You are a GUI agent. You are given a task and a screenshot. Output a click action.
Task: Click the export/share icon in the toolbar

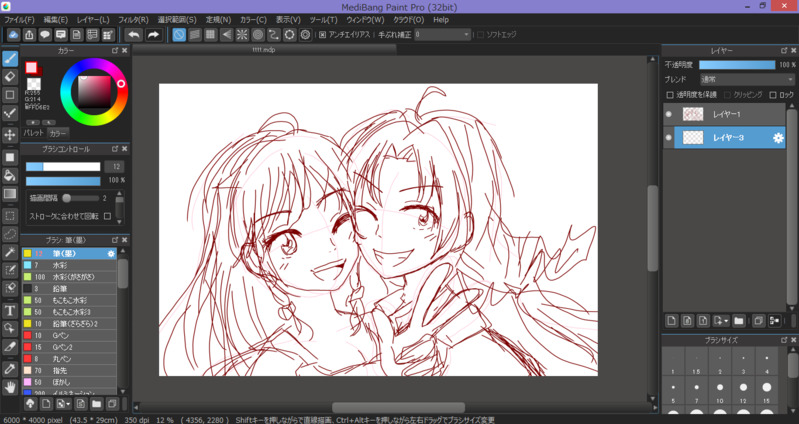pos(29,35)
